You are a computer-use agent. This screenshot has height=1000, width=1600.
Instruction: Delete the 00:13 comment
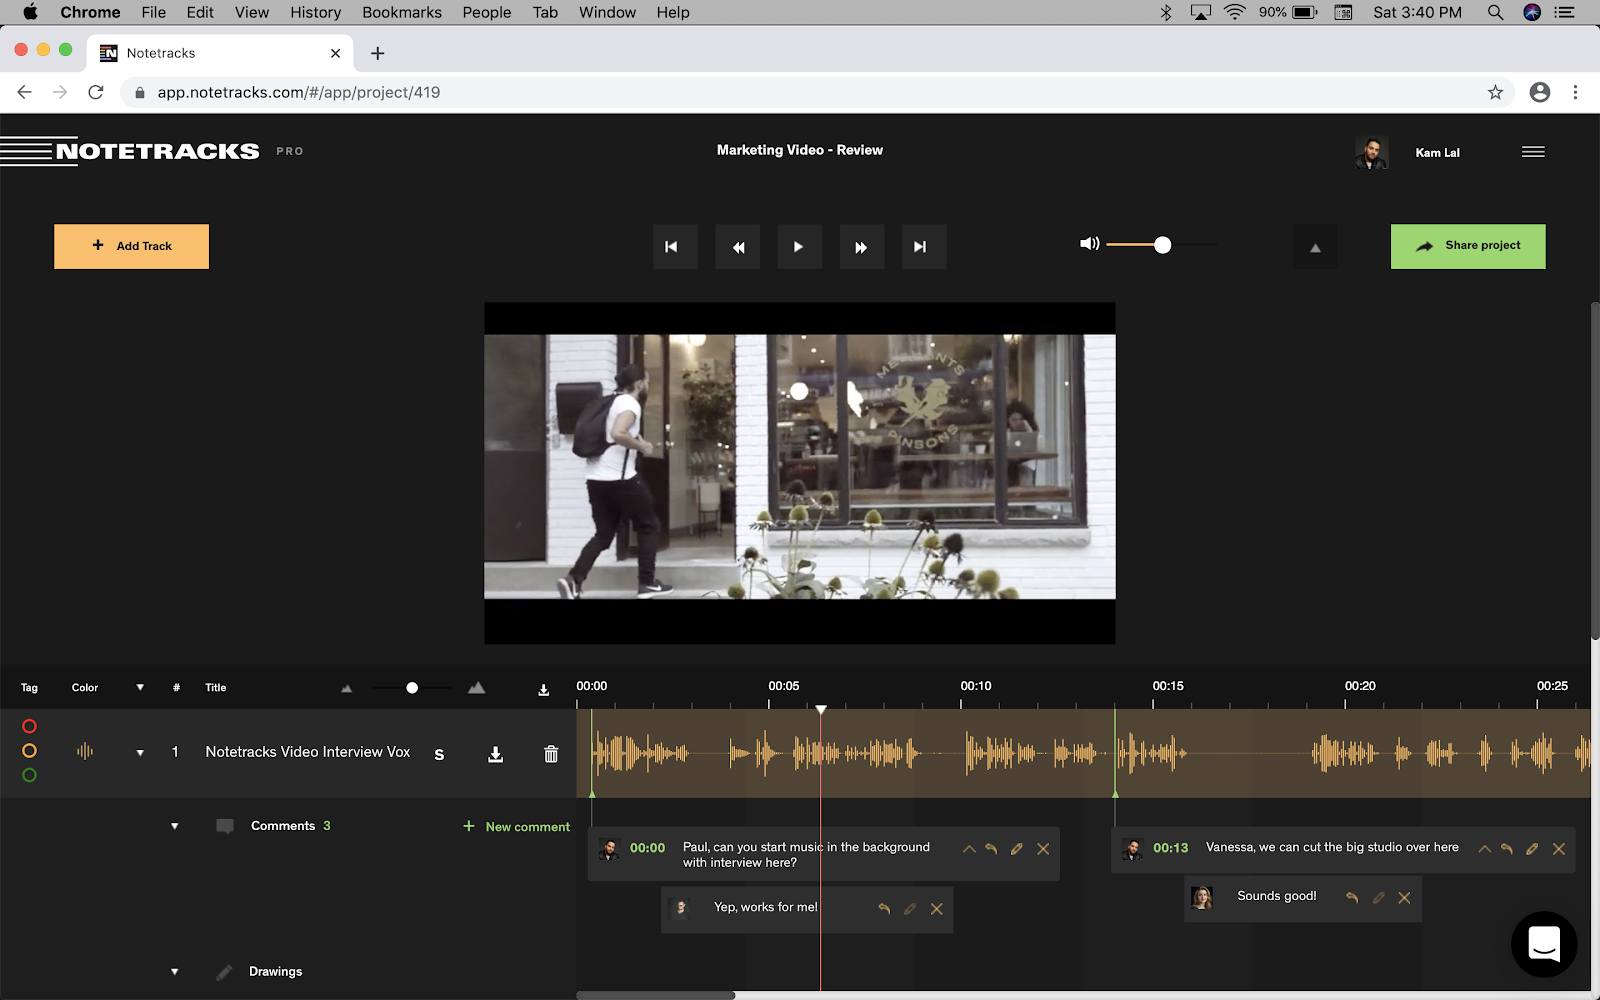click(1559, 849)
